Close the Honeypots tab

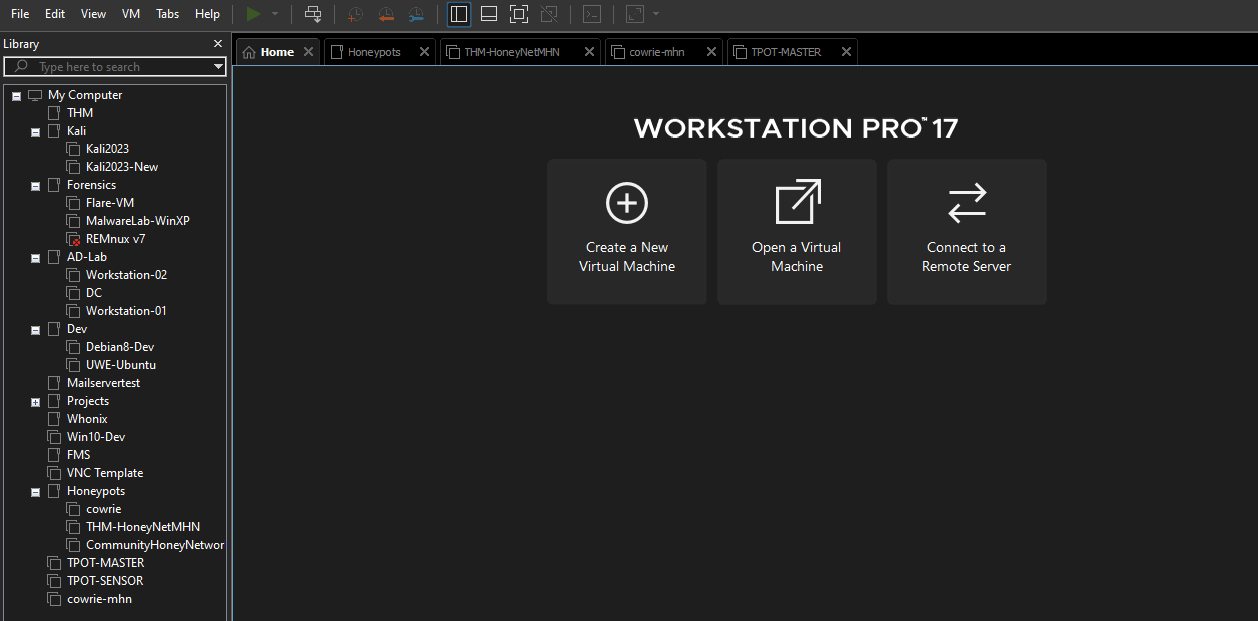tap(424, 52)
